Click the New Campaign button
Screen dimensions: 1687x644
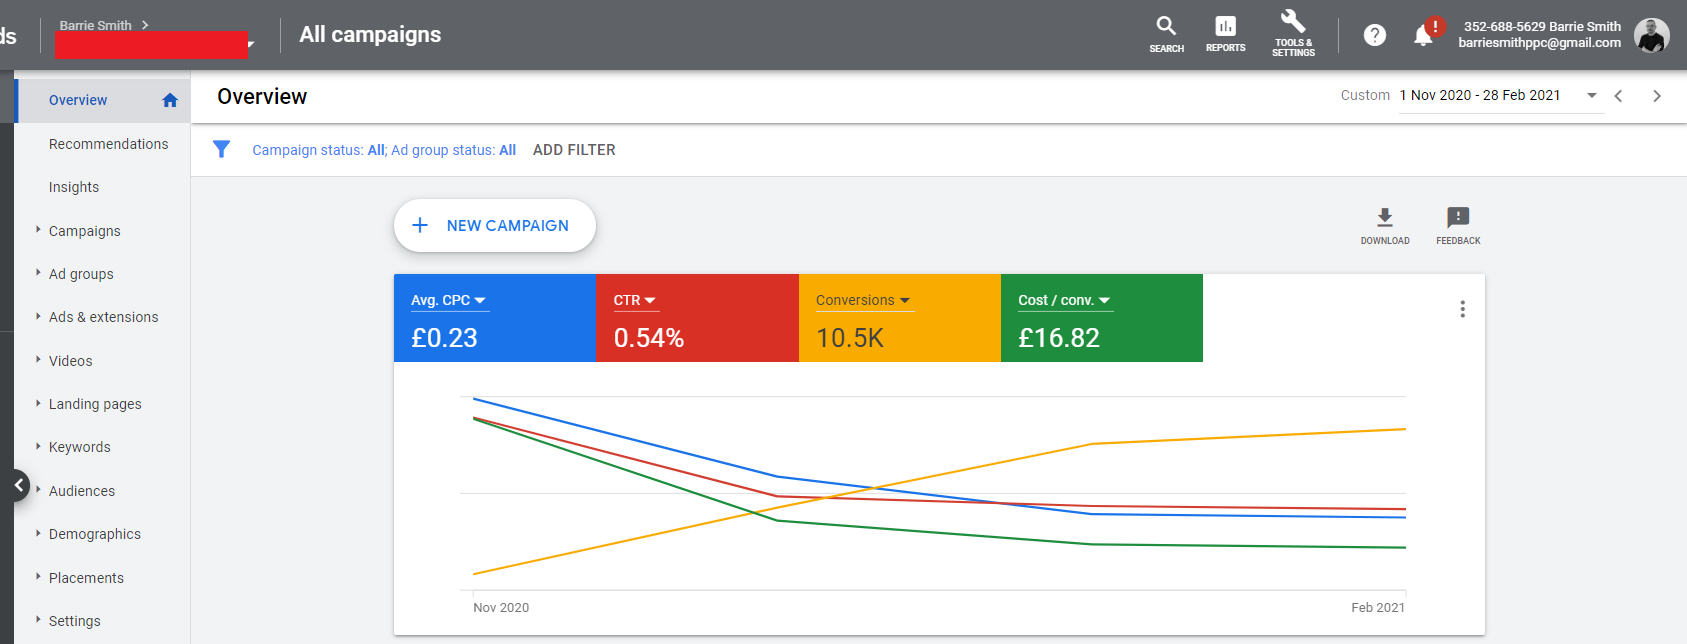495,226
